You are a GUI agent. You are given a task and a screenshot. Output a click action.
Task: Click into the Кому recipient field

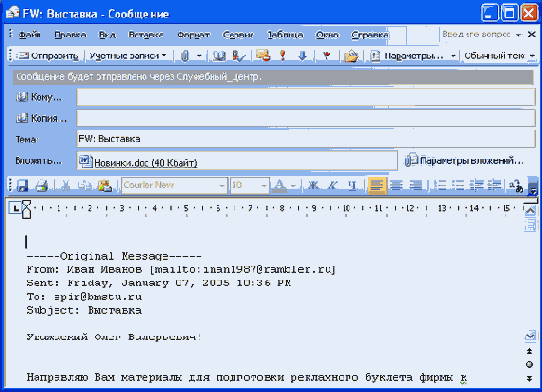(306, 97)
